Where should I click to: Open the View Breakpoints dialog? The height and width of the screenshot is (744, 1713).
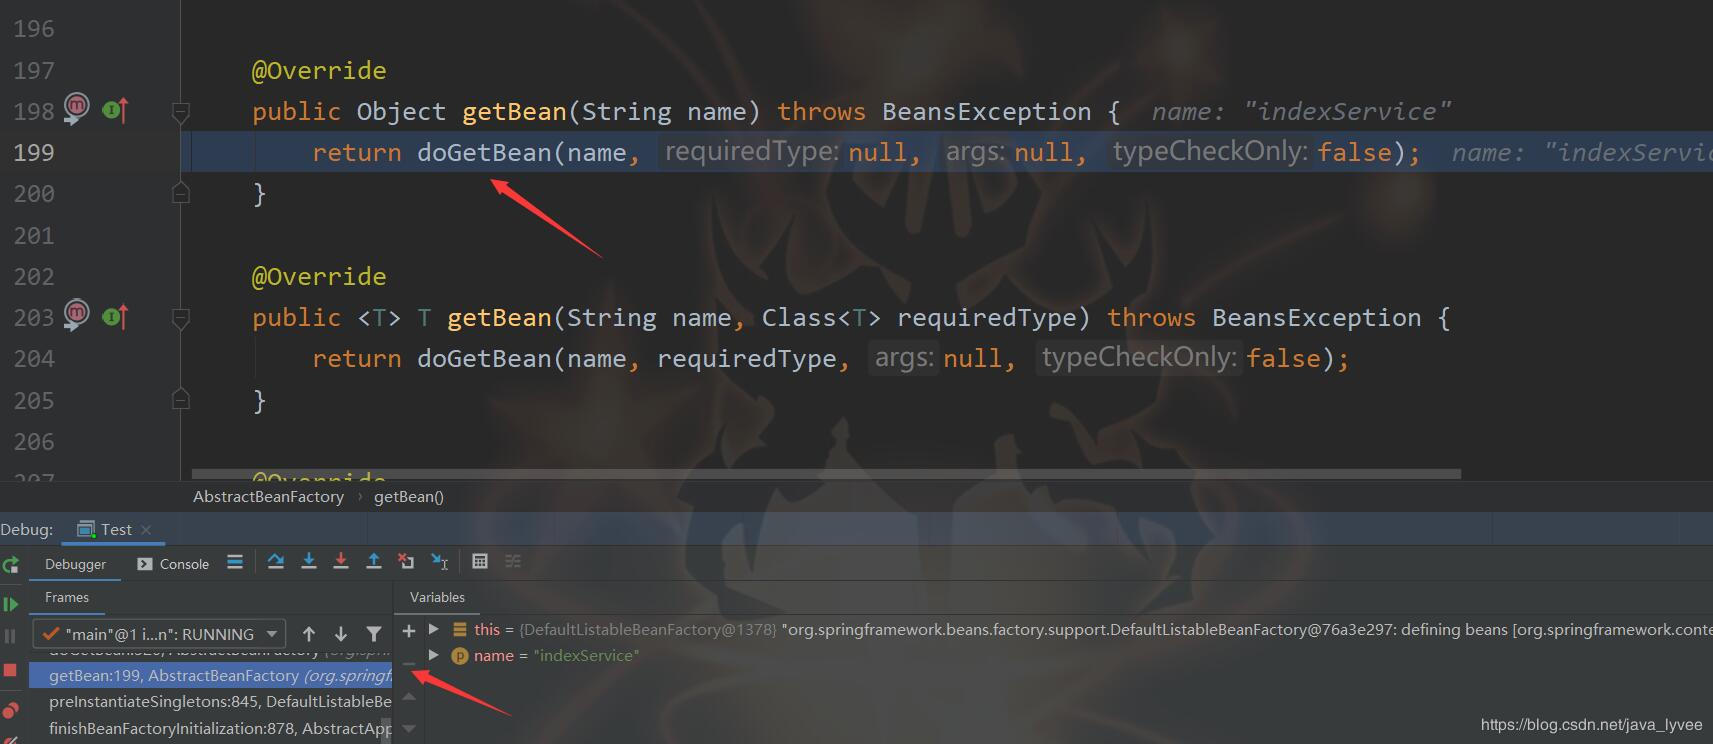tap(11, 710)
